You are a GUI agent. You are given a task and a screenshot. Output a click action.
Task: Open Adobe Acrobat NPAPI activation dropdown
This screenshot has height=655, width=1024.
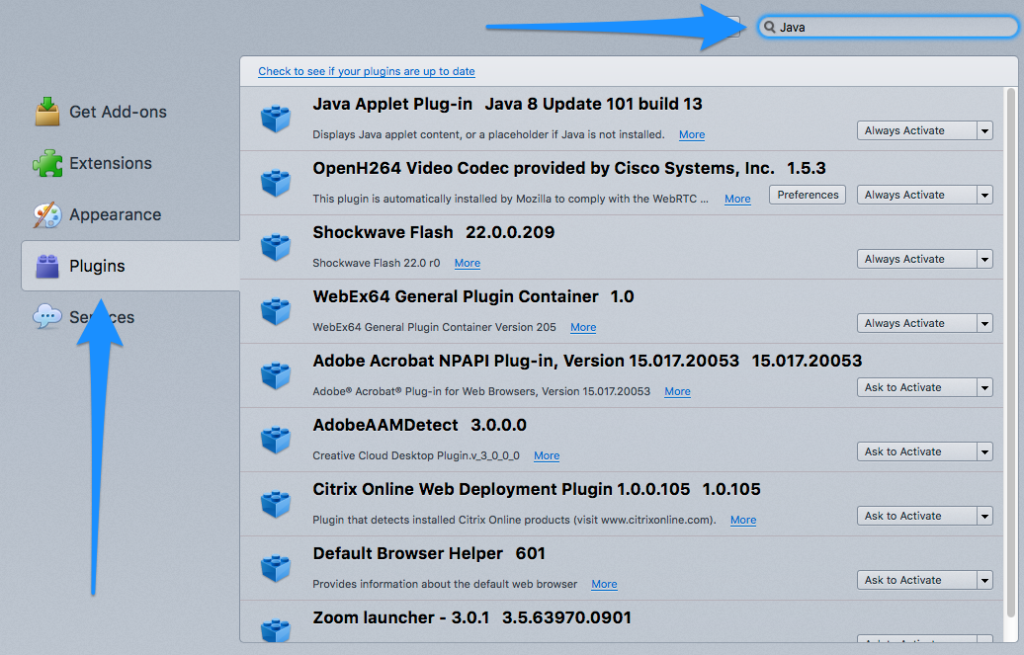click(x=925, y=387)
